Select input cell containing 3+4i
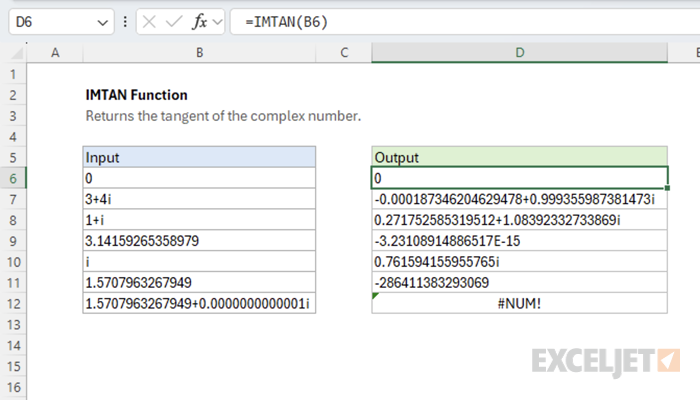This screenshot has height=400, width=700. point(199,199)
